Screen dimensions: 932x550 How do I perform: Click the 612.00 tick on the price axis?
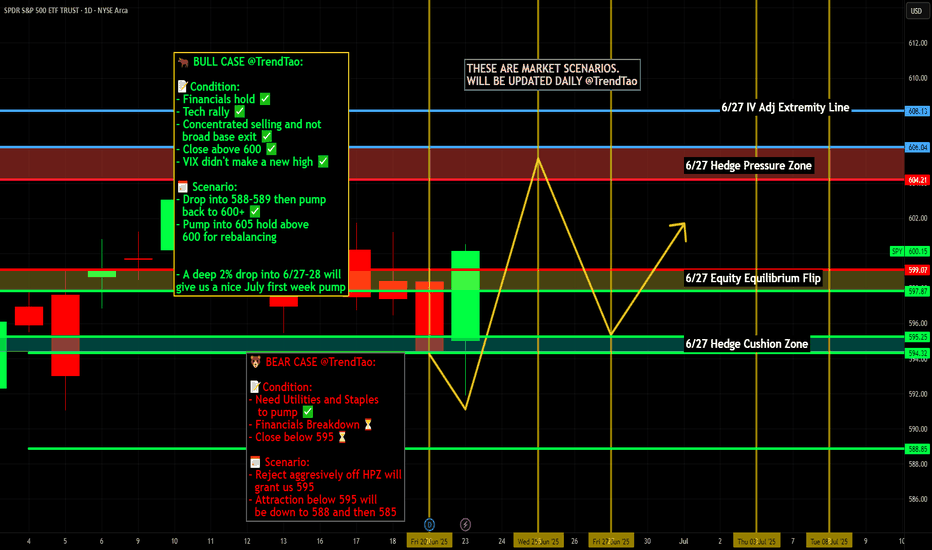(917, 43)
